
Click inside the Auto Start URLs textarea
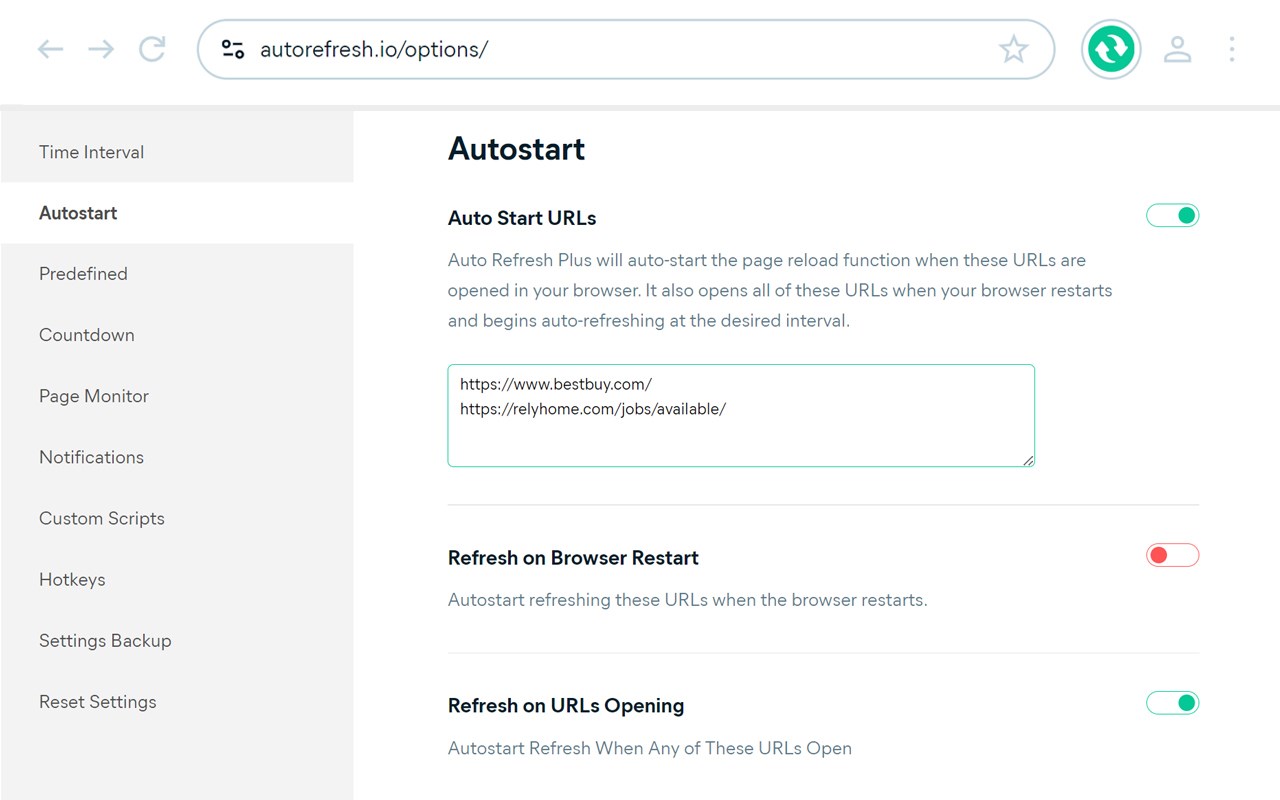click(x=740, y=436)
